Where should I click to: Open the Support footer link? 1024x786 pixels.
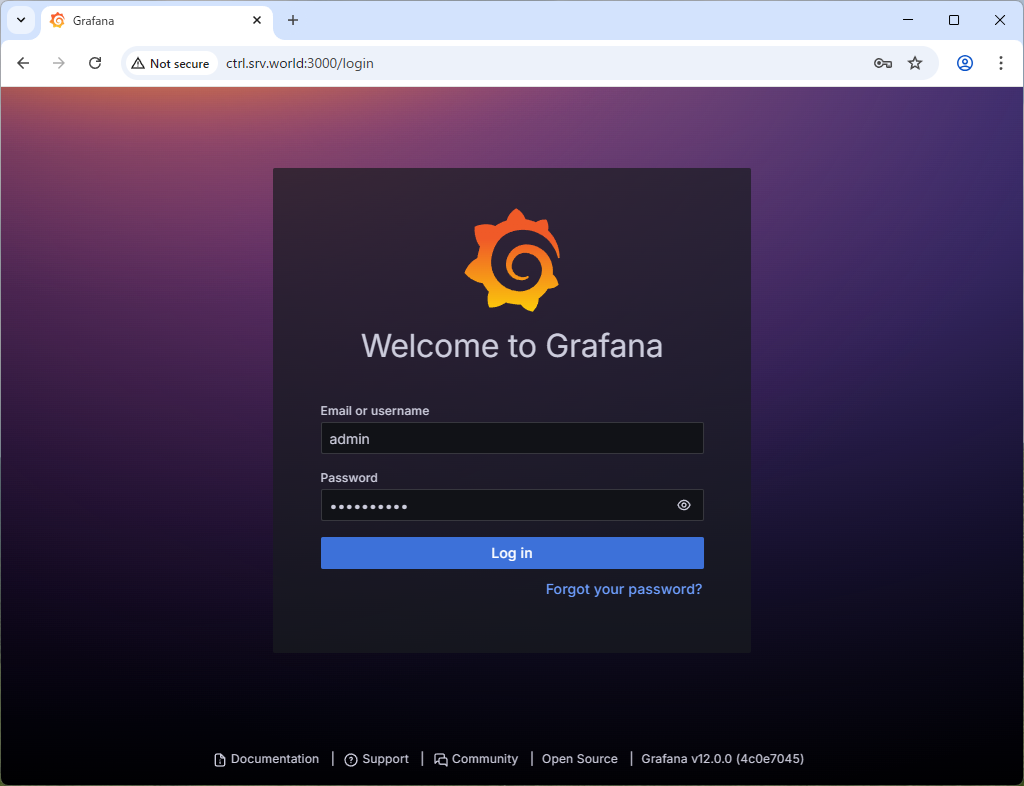point(377,759)
